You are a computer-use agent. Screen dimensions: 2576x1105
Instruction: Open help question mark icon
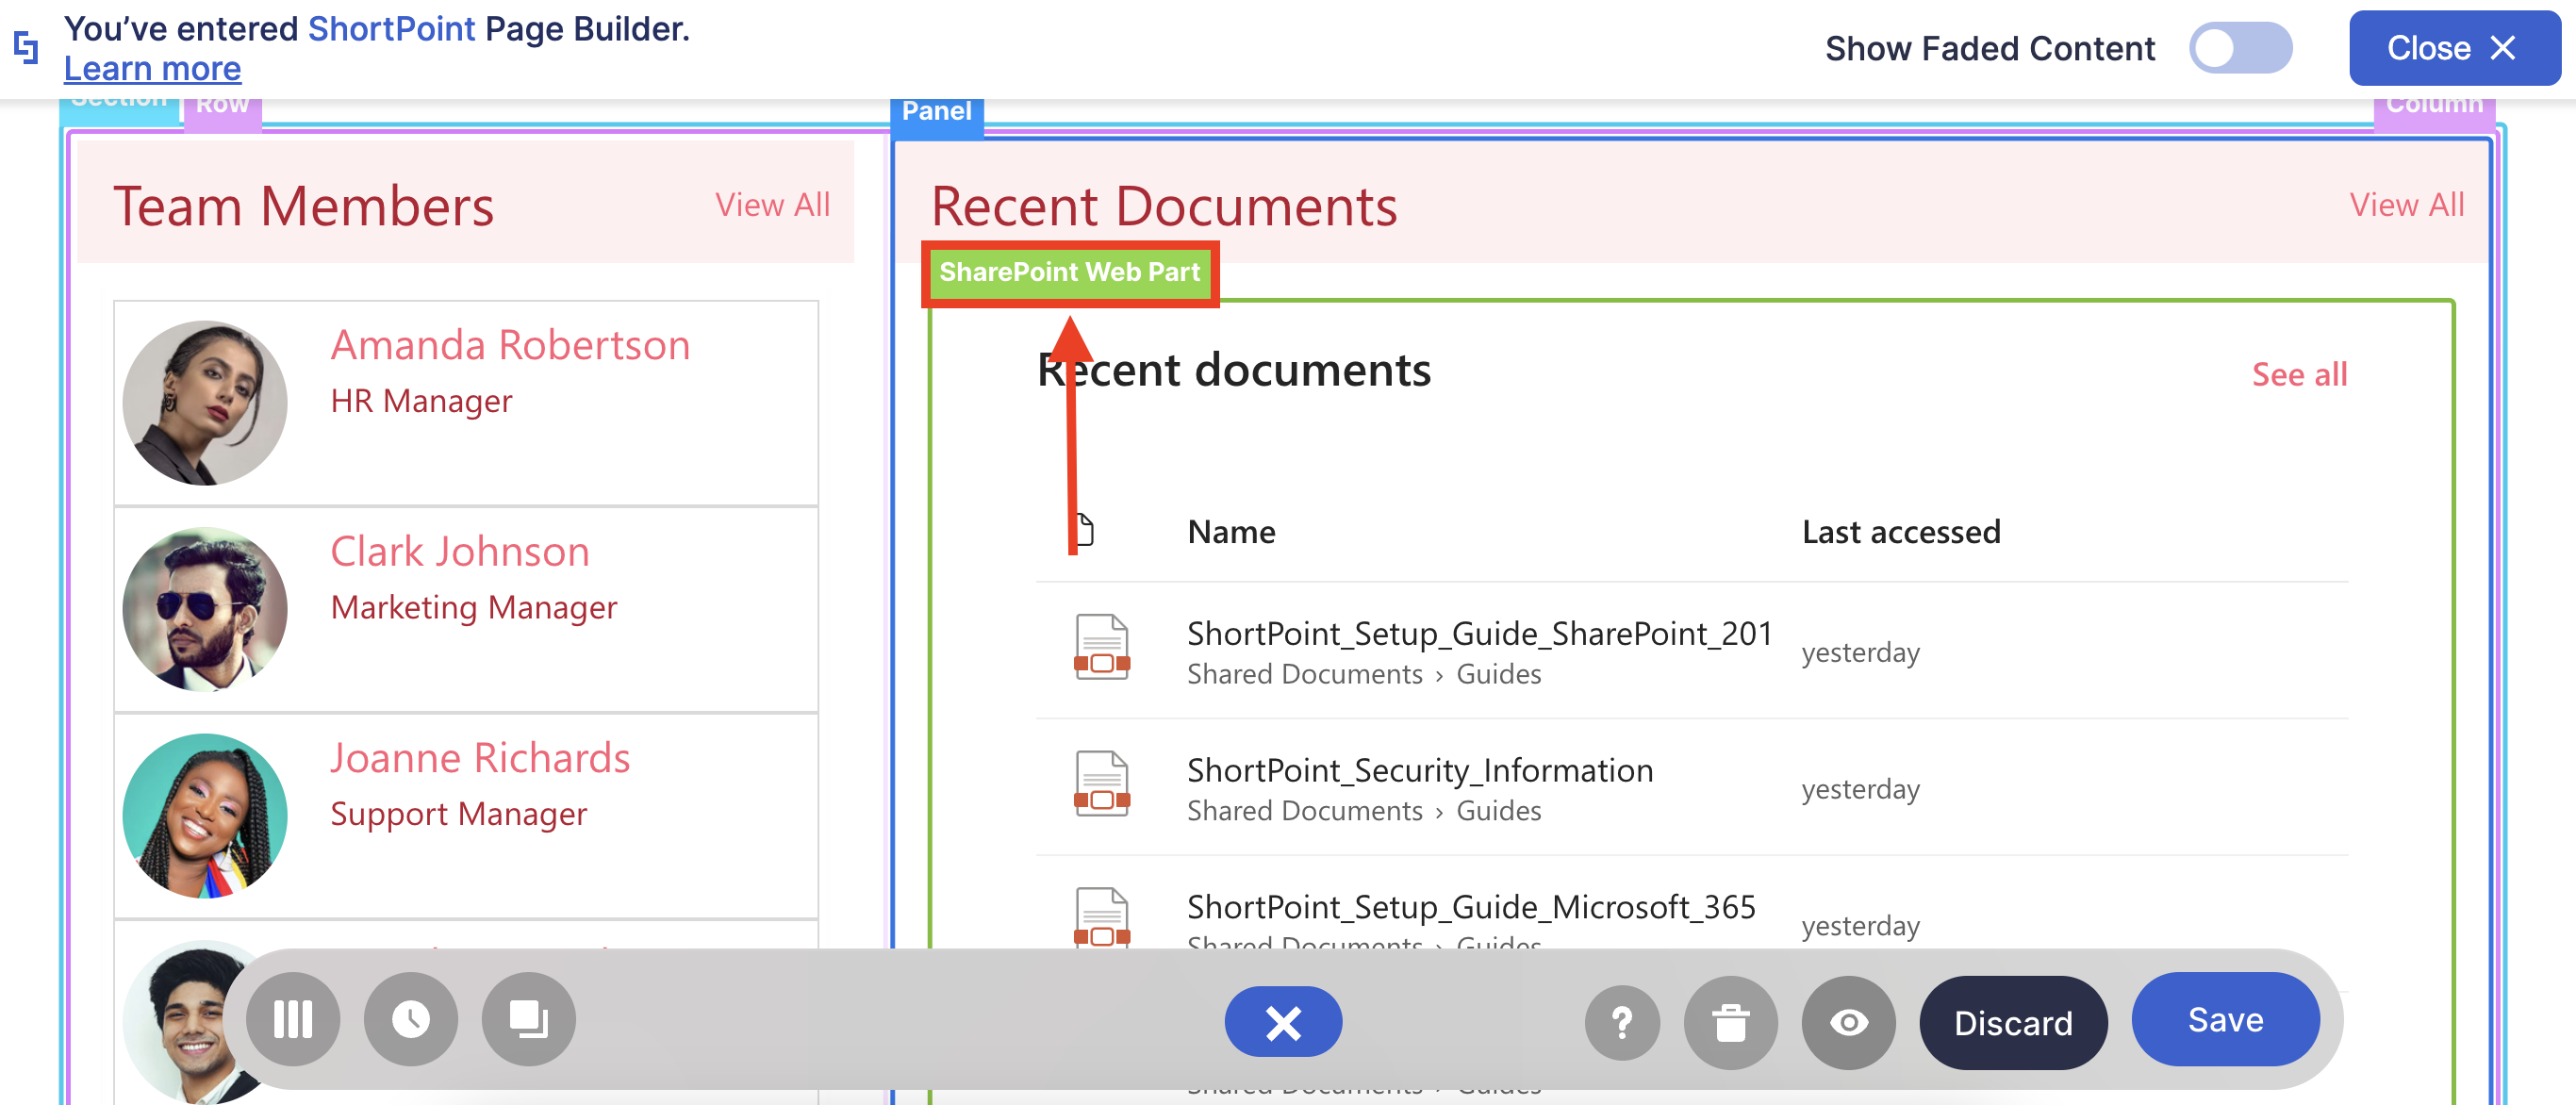click(x=1621, y=1022)
